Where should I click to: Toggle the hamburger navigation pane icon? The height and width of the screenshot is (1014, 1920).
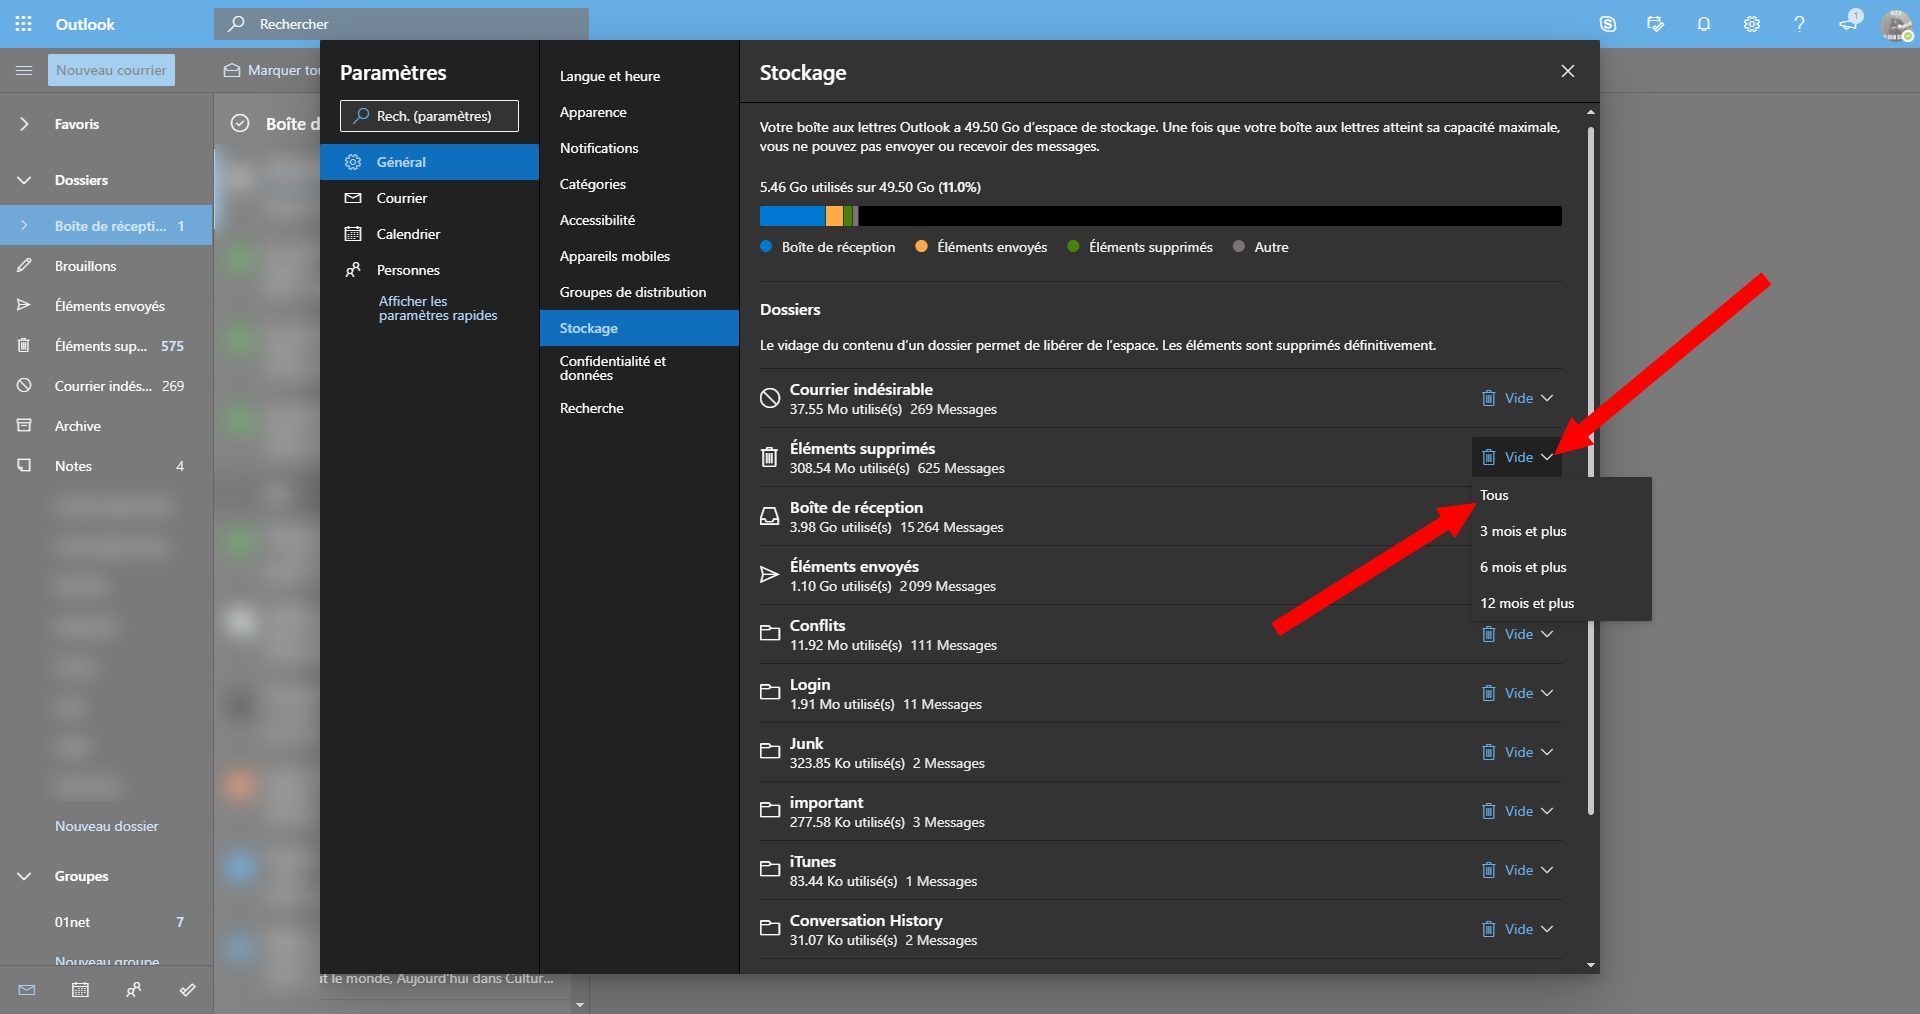click(24, 70)
